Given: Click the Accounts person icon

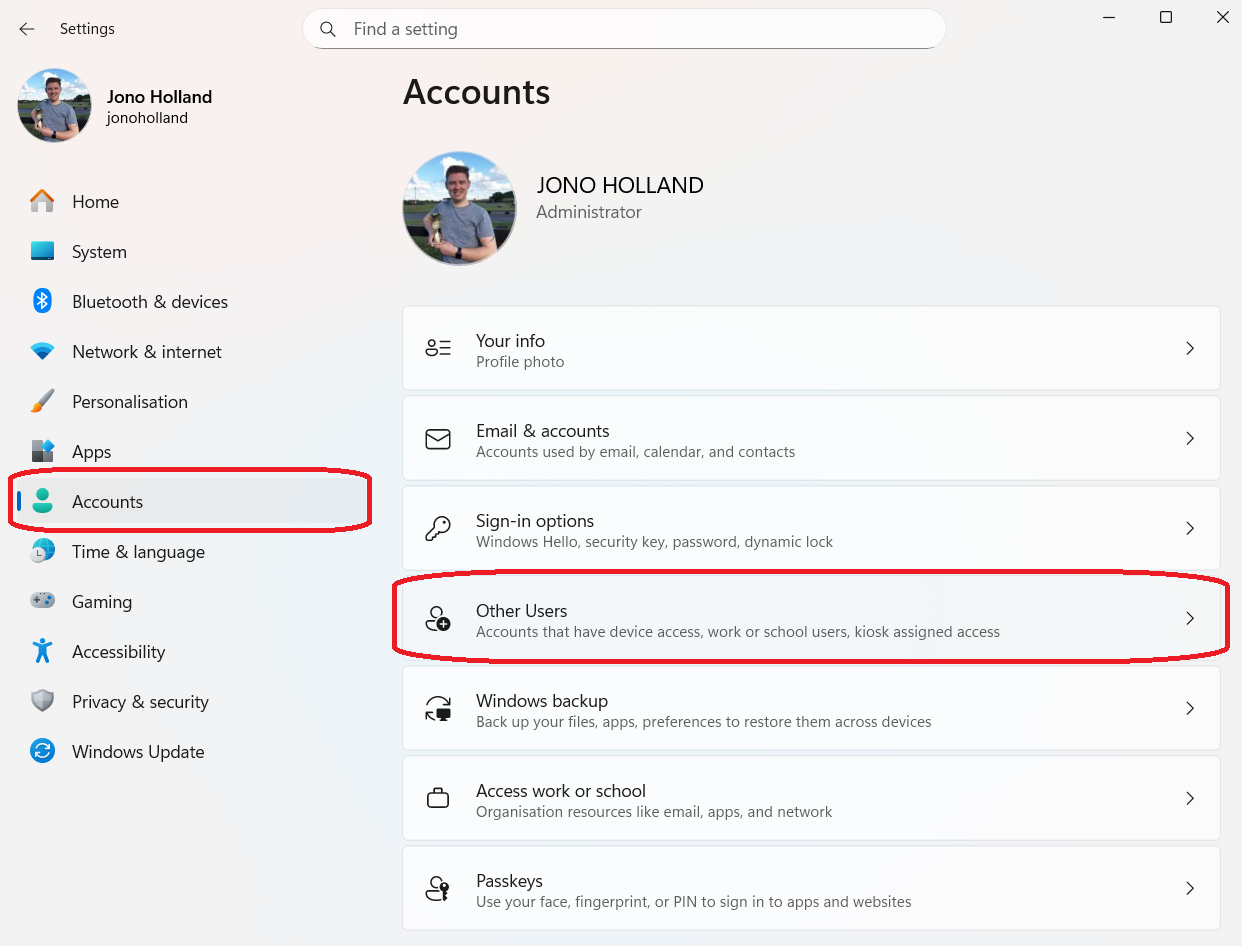Looking at the screenshot, I should click(42, 501).
